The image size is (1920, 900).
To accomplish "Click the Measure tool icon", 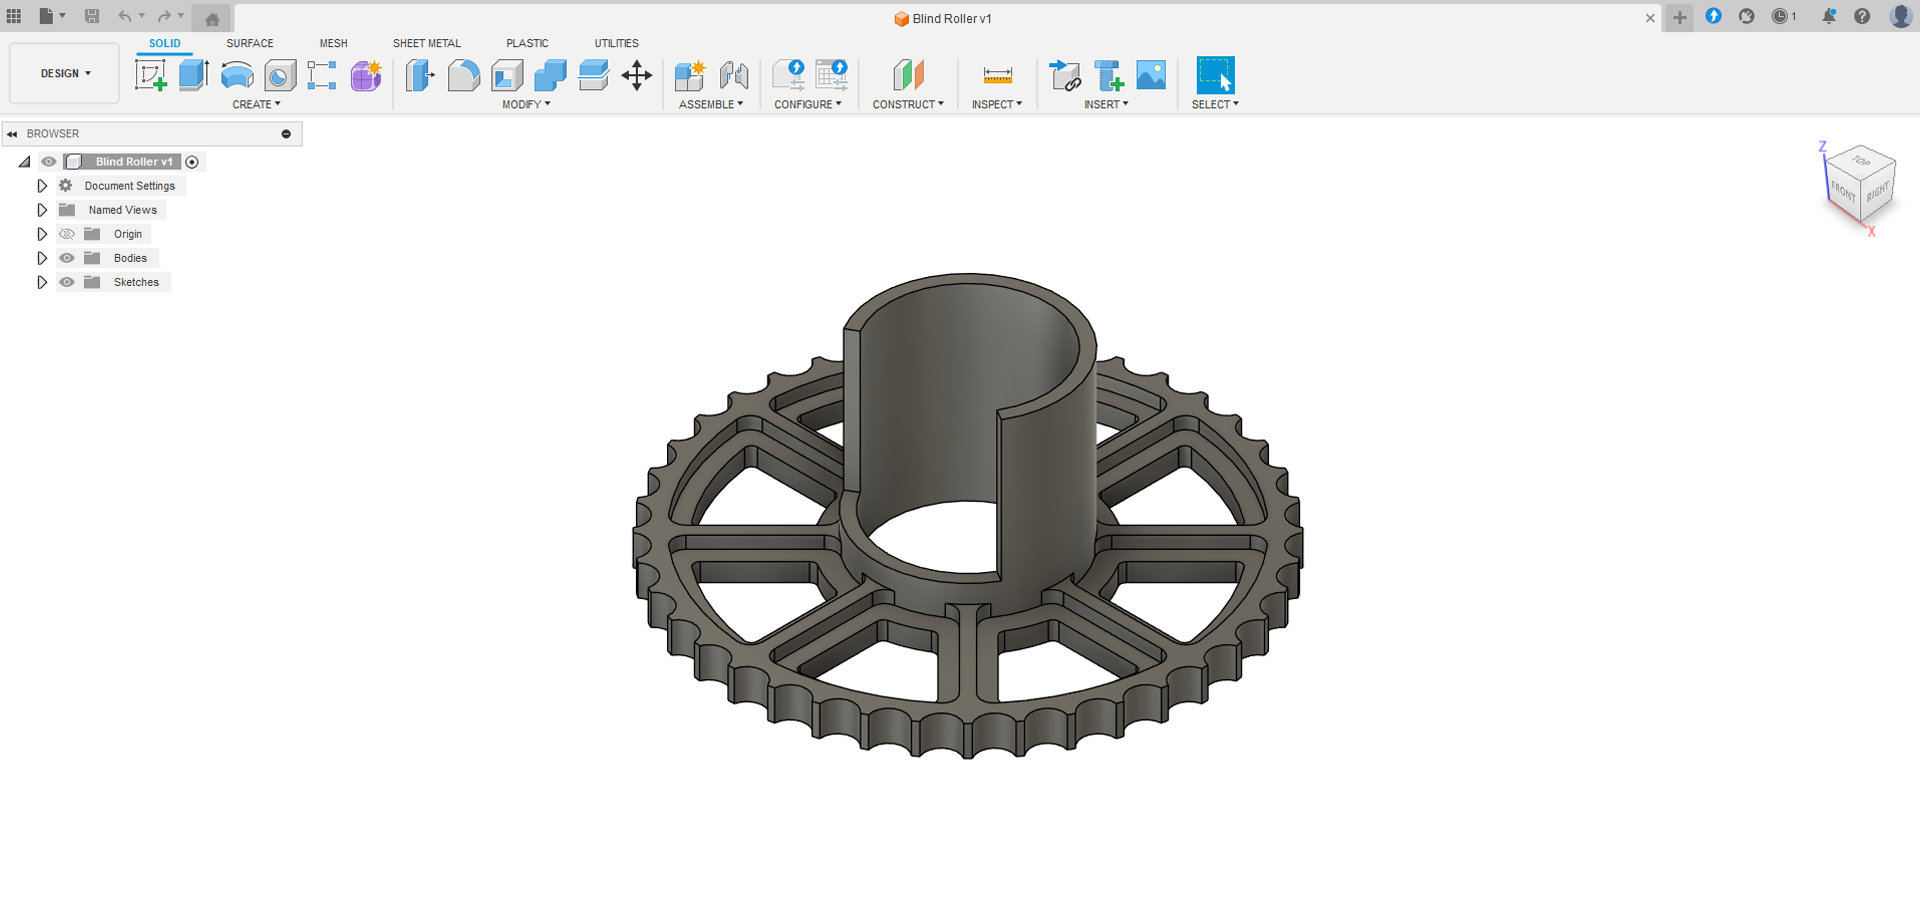I will (x=997, y=75).
